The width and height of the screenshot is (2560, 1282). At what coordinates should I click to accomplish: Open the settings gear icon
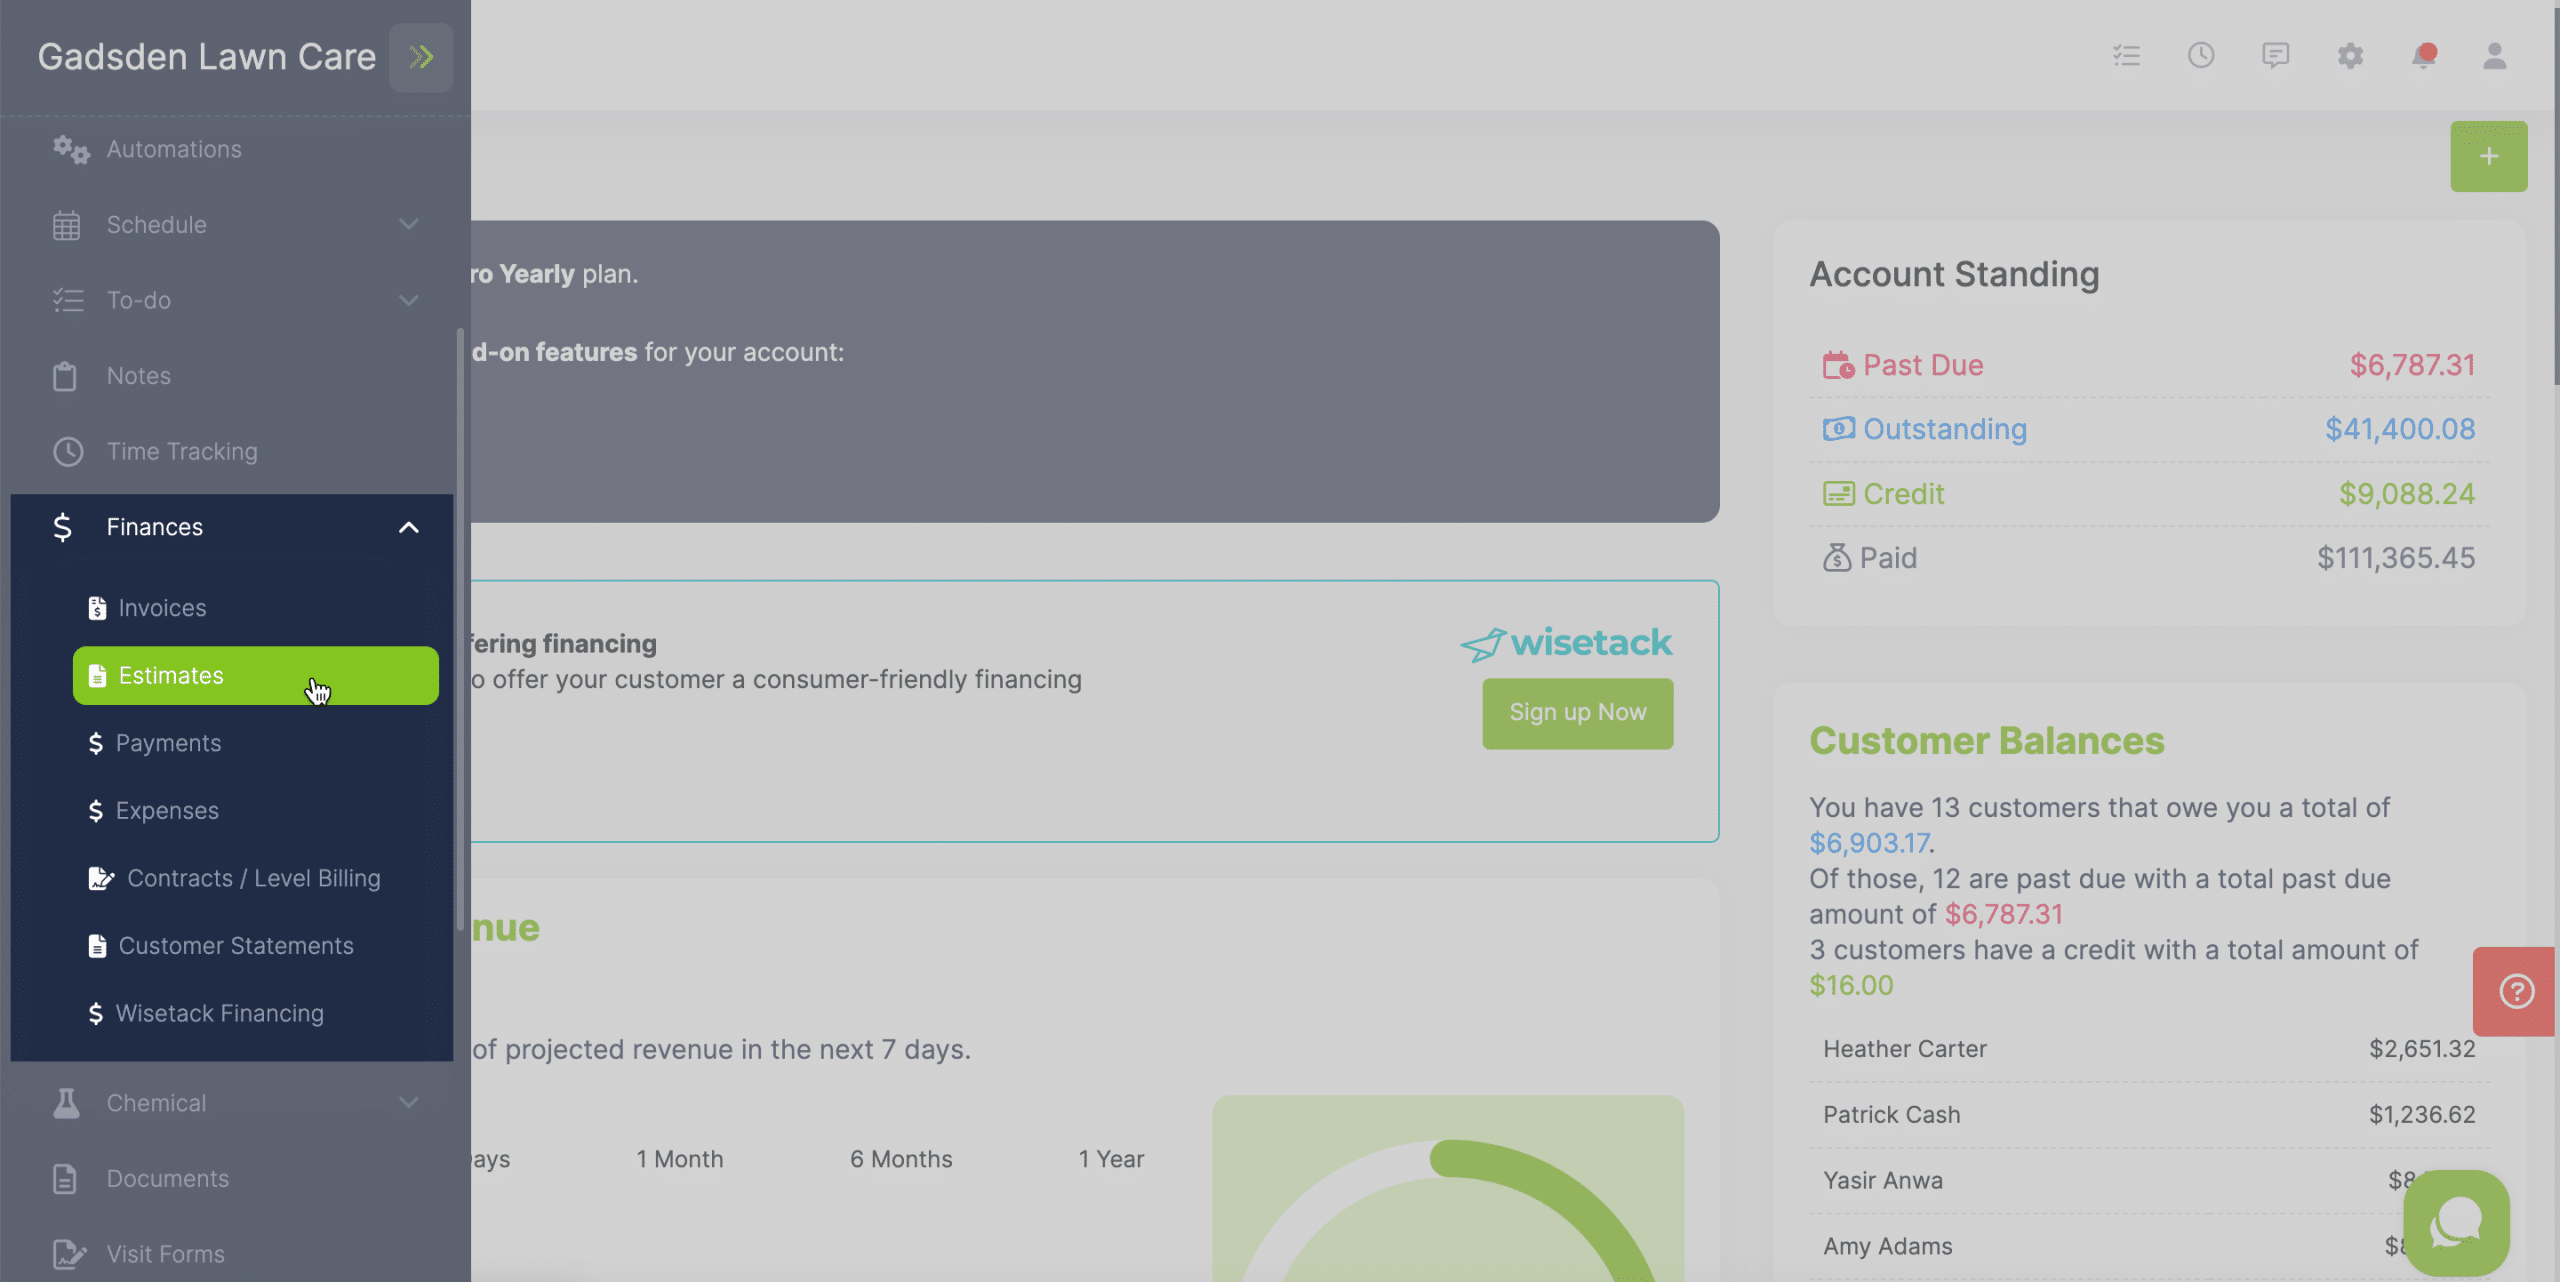tap(2350, 56)
